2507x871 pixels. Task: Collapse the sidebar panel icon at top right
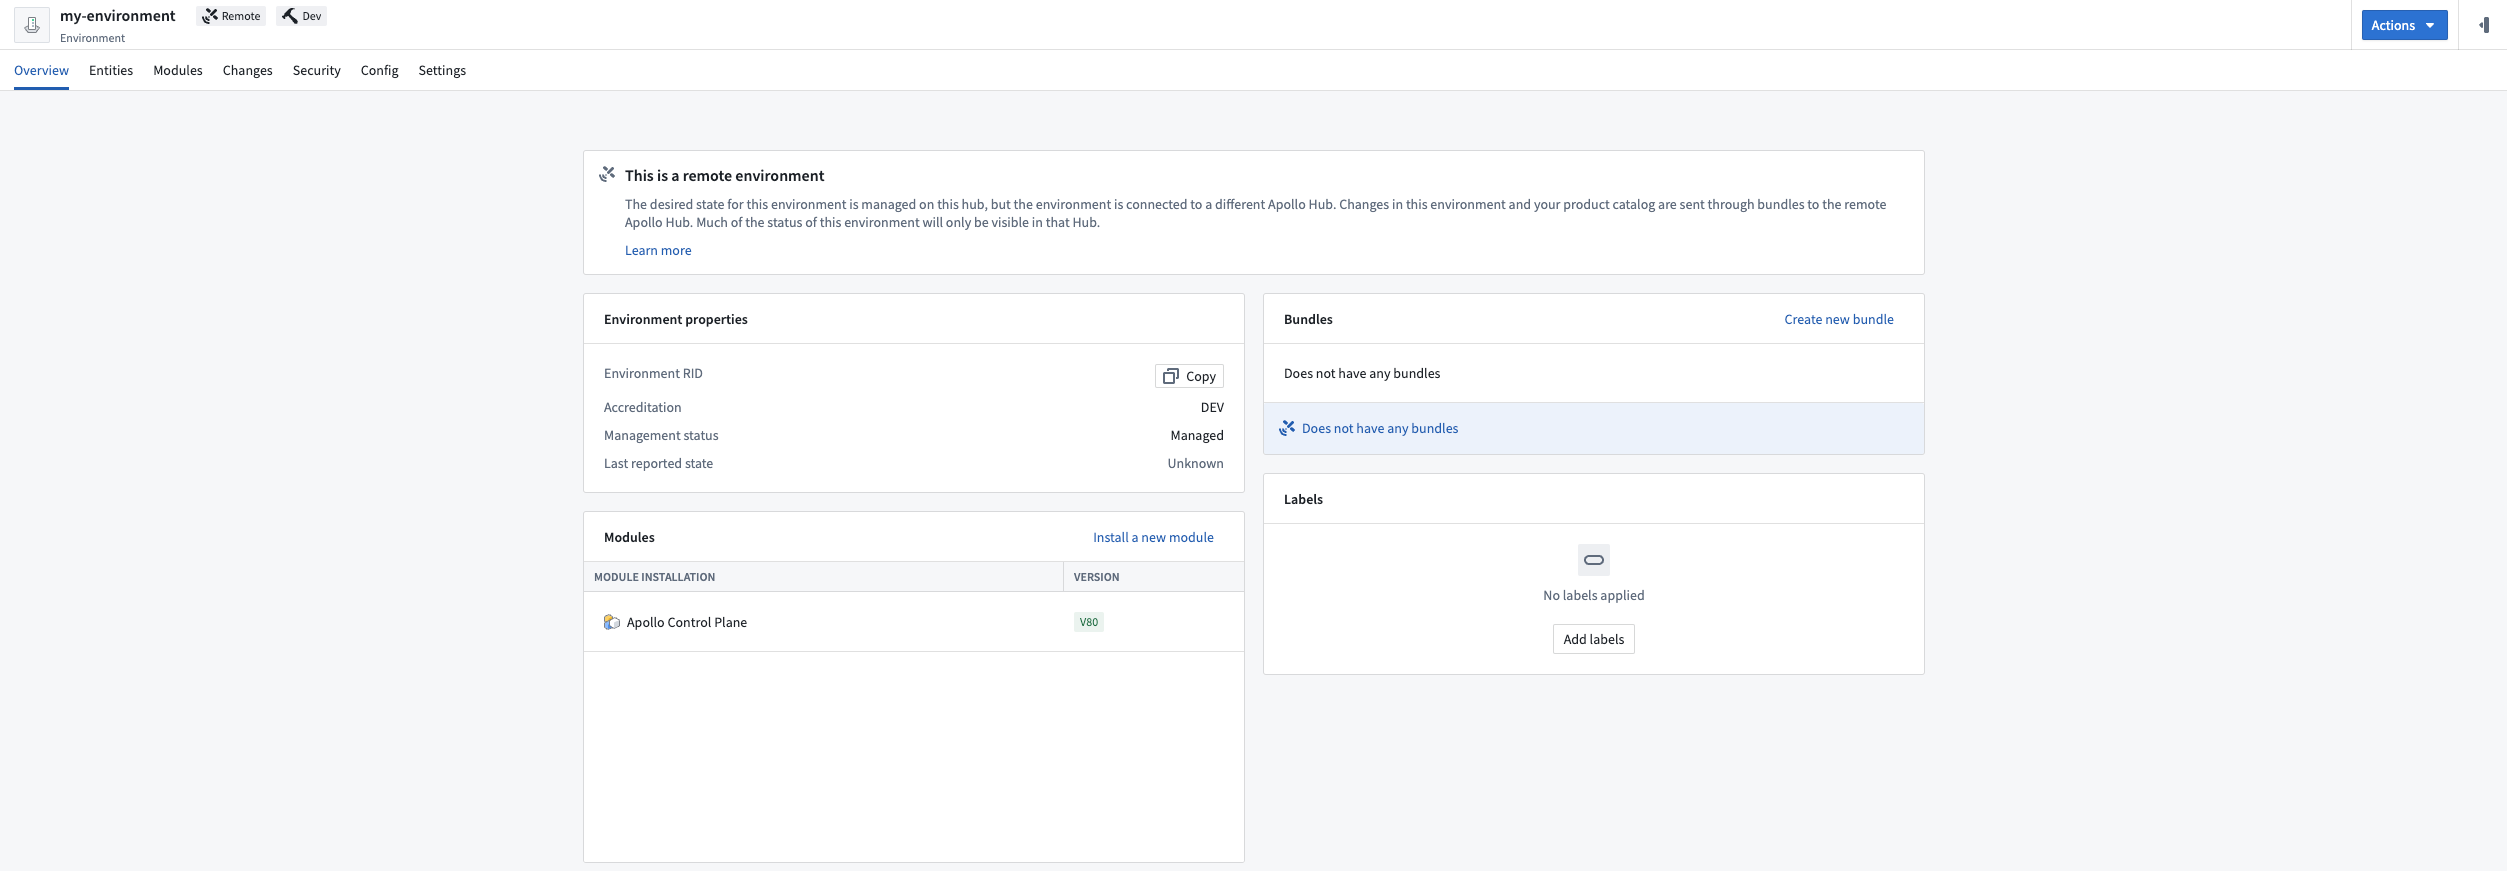[2484, 25]
